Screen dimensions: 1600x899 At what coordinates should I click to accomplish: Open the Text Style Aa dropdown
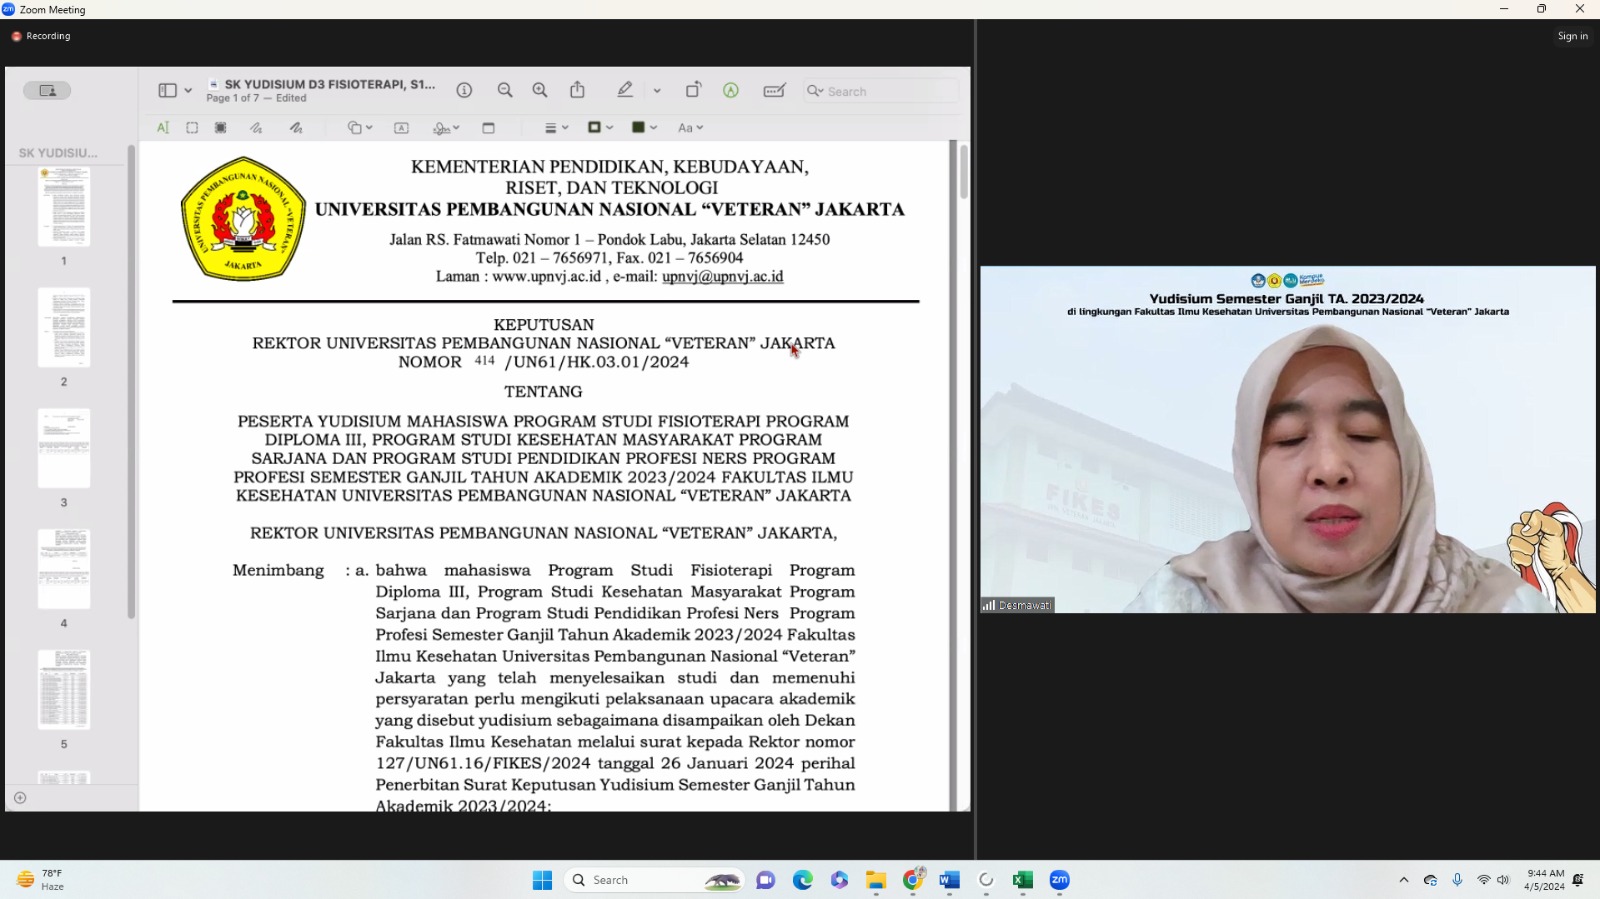coord(690,128)
